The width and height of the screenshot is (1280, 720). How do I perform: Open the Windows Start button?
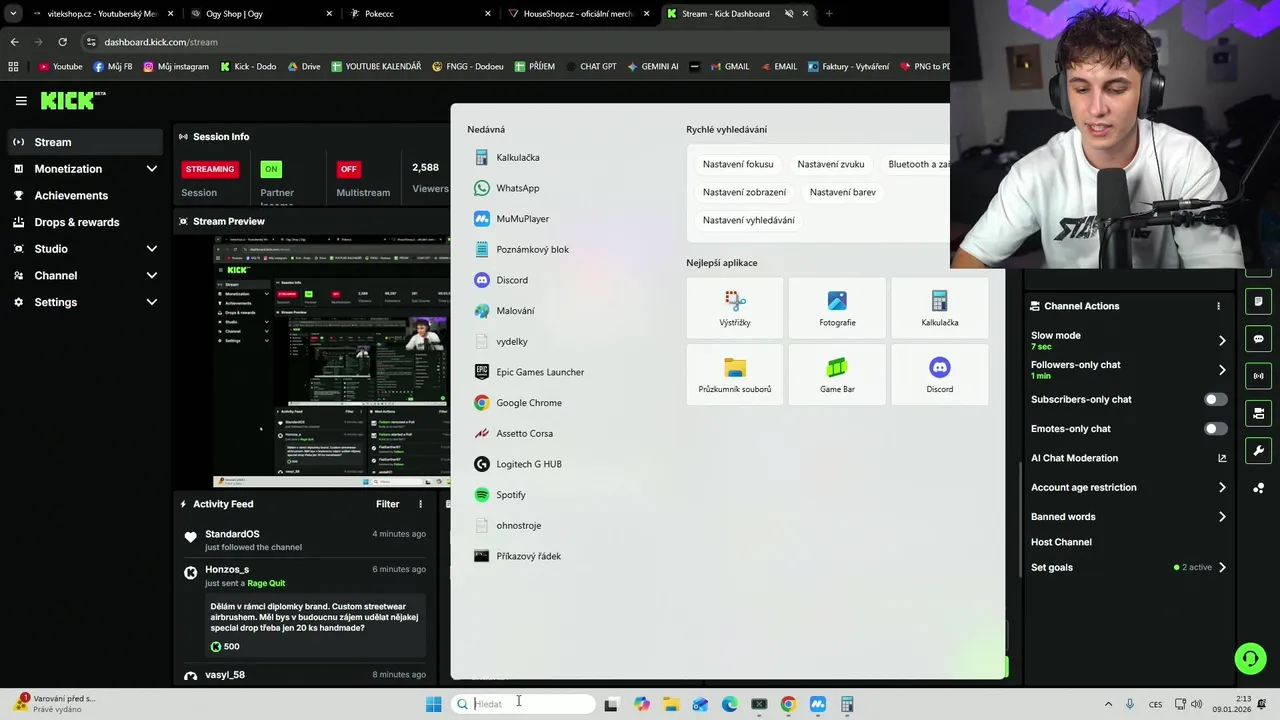point(433,704)
